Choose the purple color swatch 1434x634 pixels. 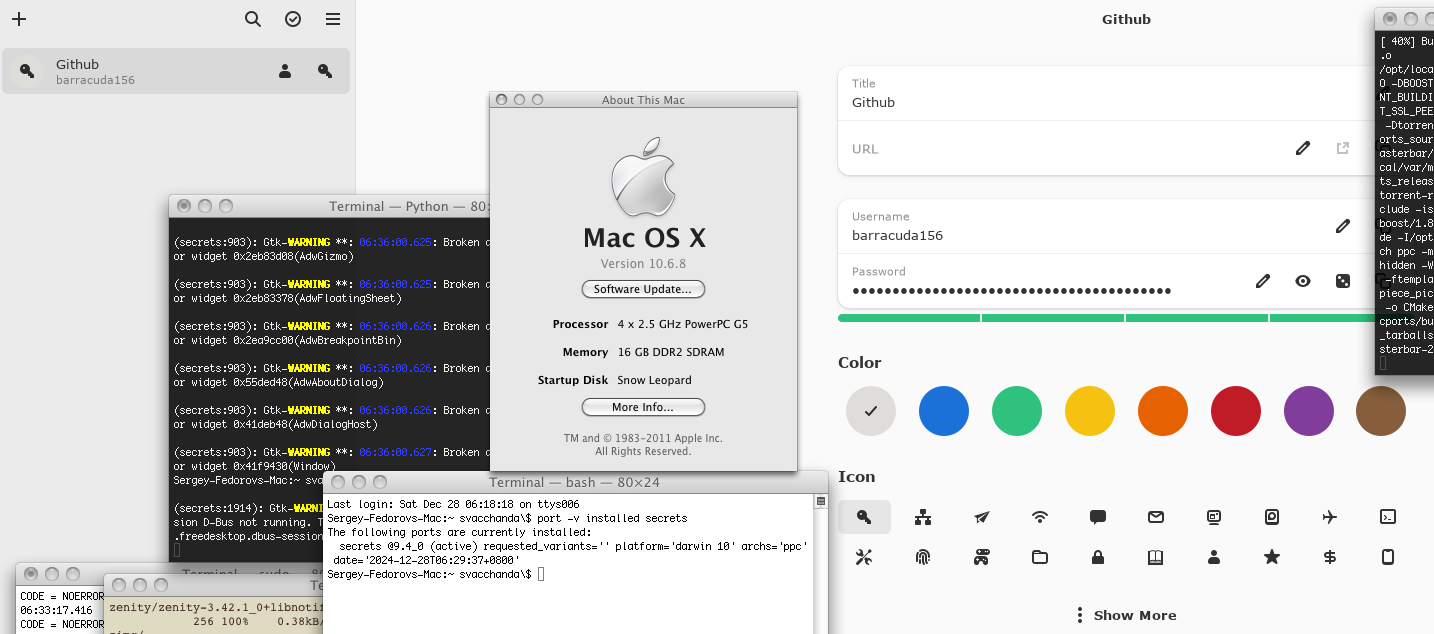point(1309,411)
